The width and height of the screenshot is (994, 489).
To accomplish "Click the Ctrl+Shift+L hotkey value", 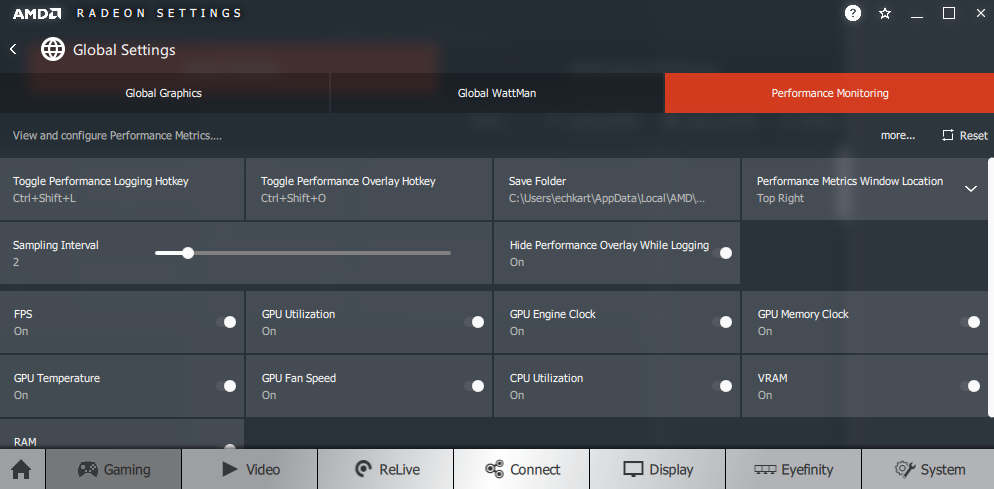I will [44, 198].
